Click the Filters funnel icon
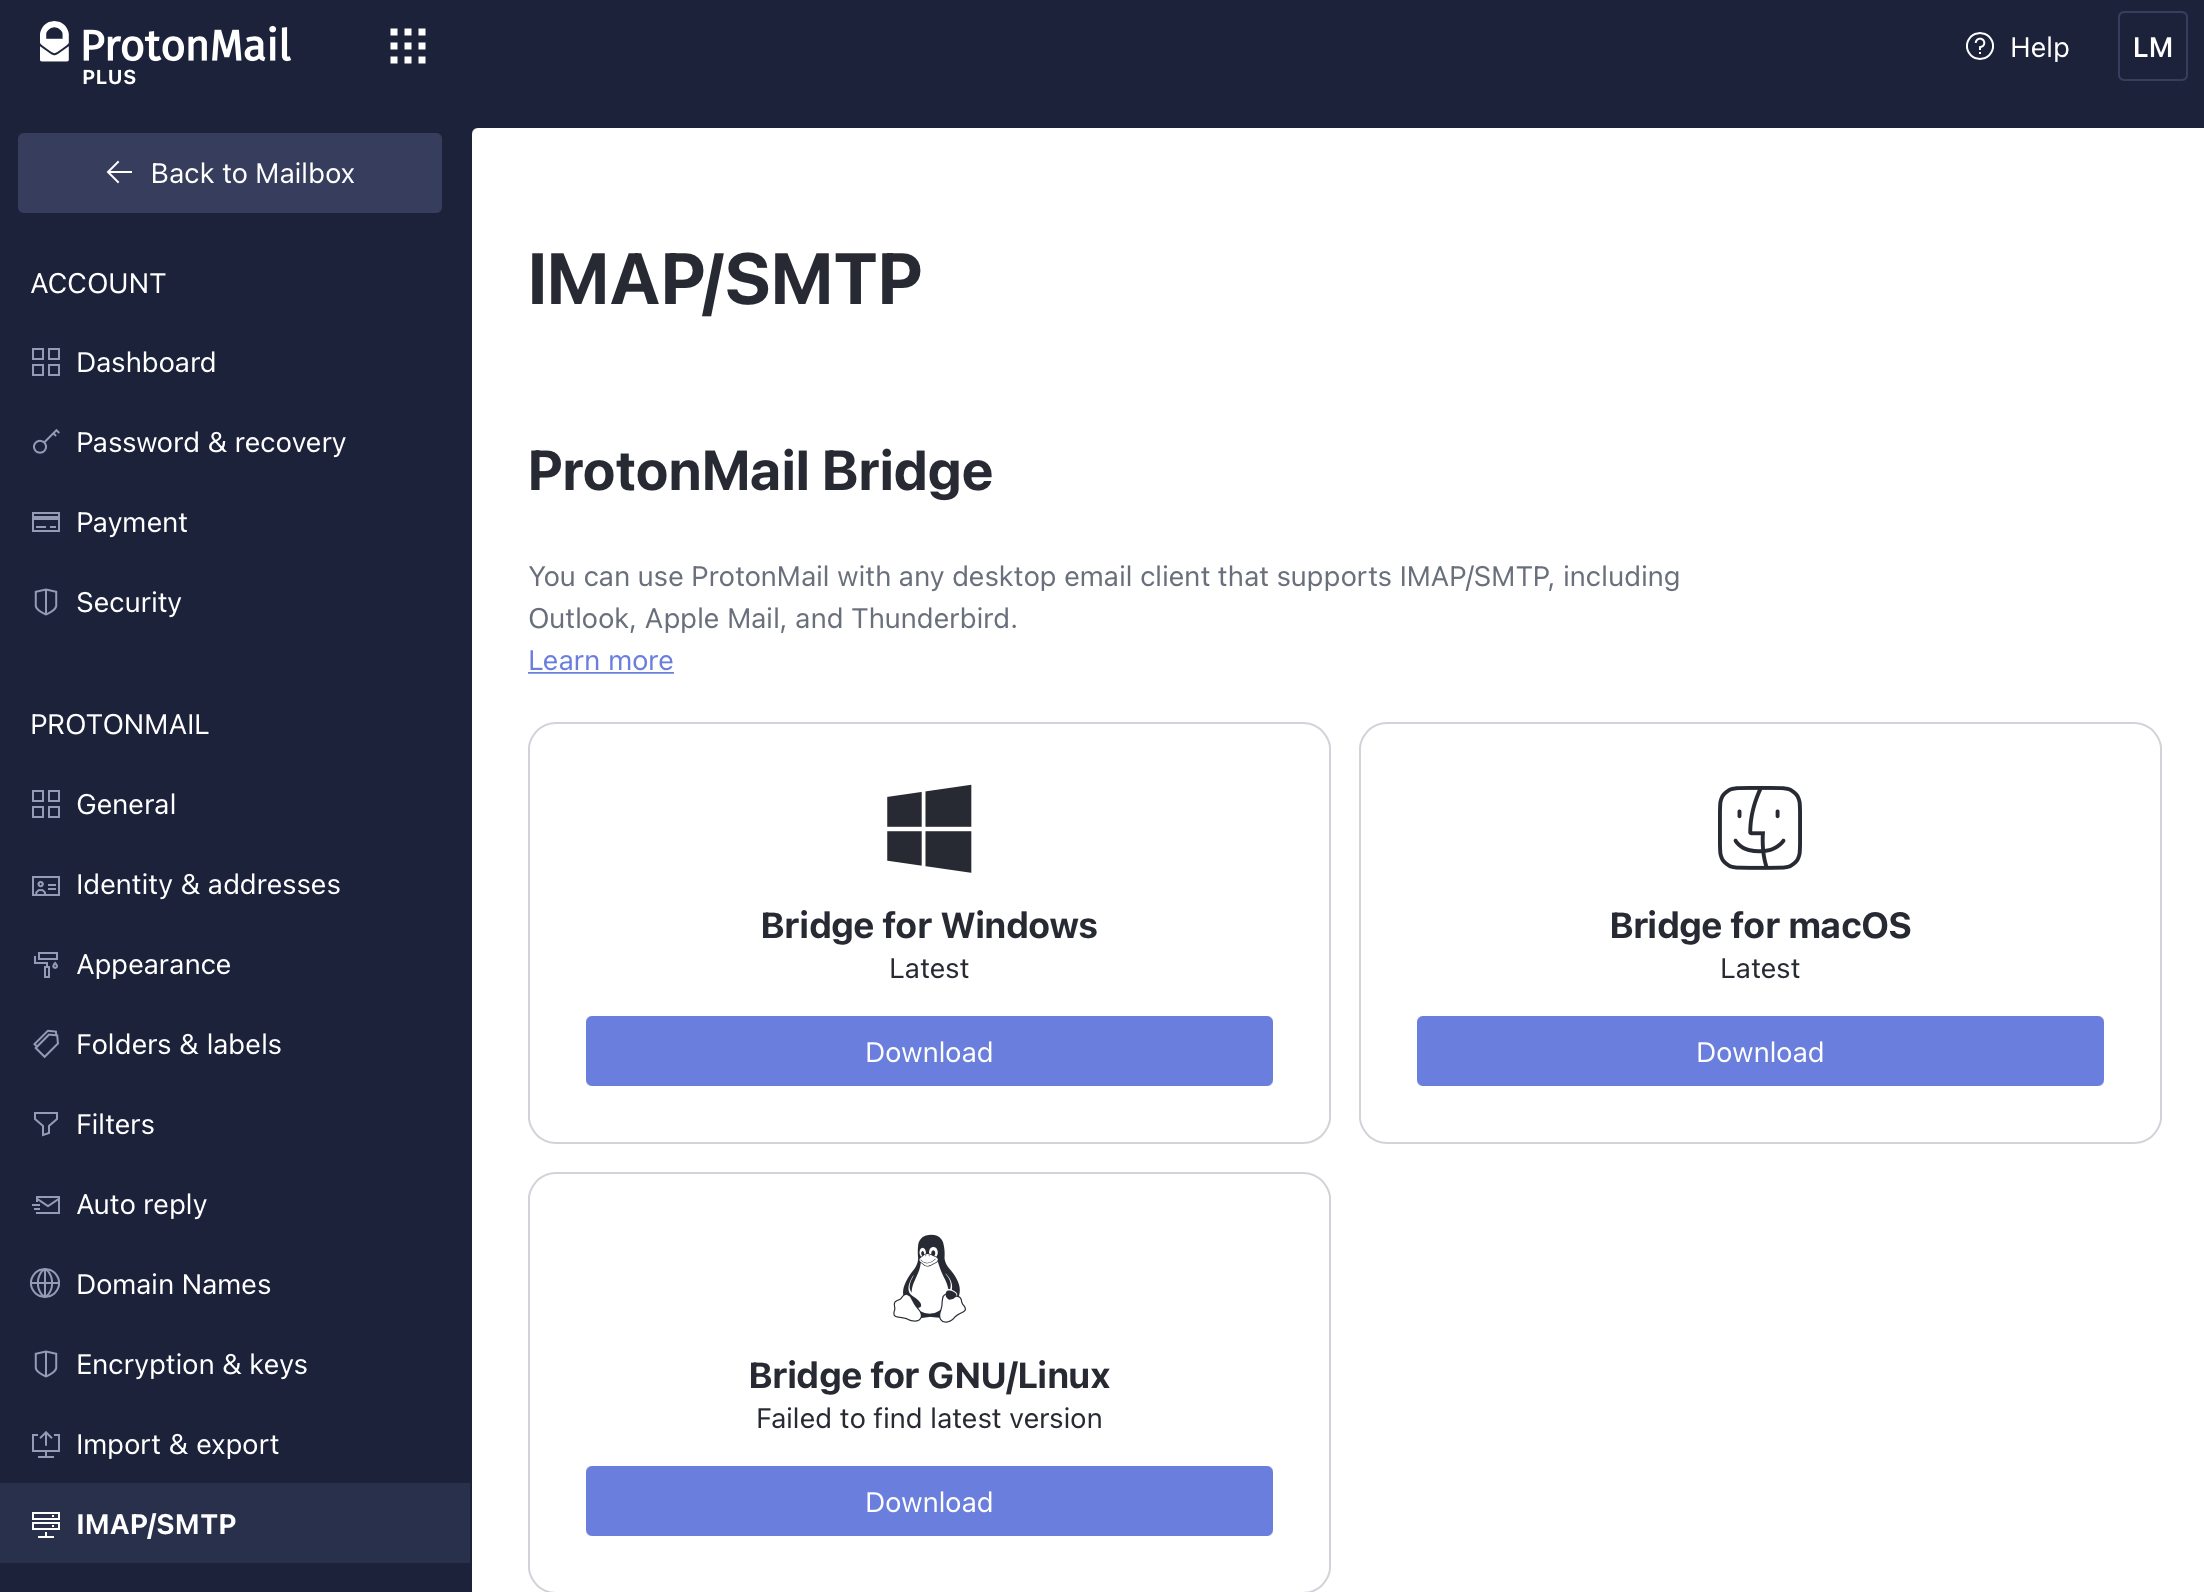Screen dimensions: 2204x1592 coord(46,1124)
